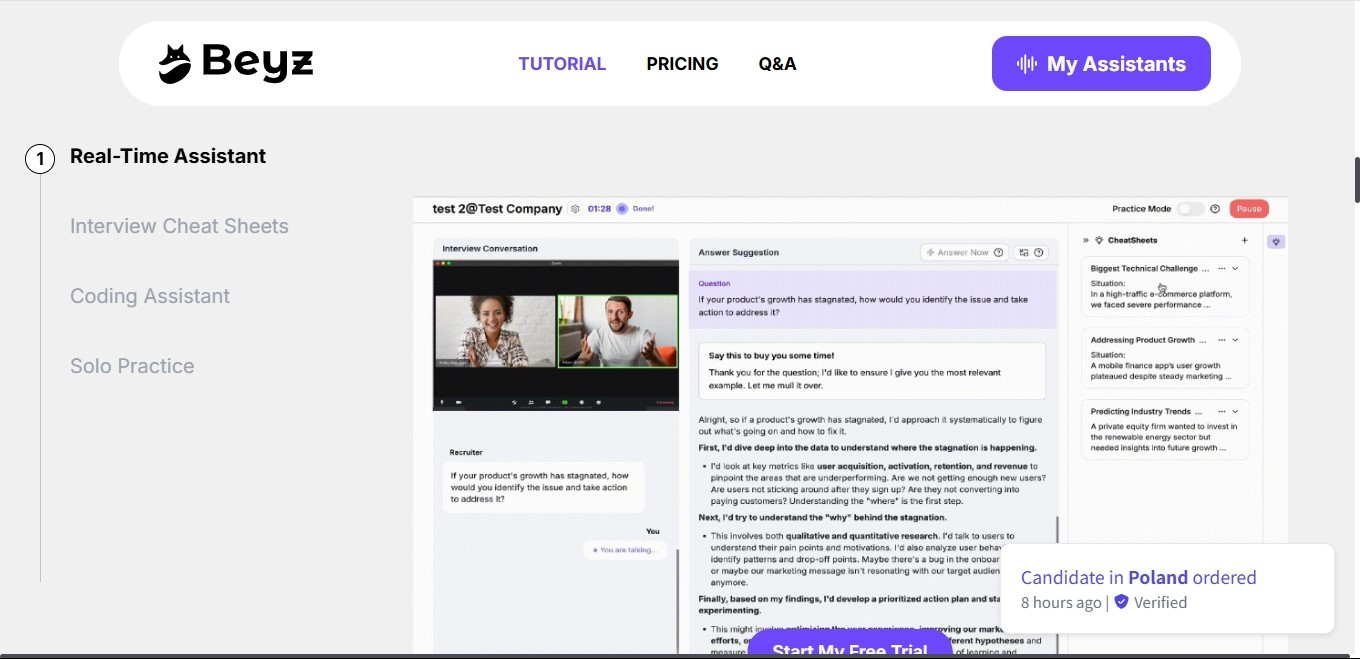Click the Zoom interview video thumbnail
This screenshot has height=659, width=1360.
coord(555,335)
